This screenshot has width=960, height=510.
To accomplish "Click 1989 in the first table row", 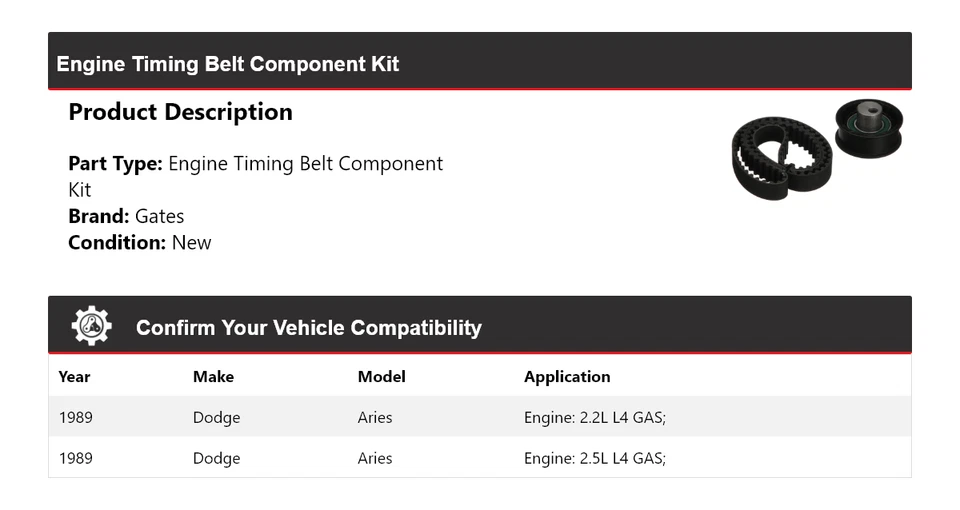I will tap(75, 417).
